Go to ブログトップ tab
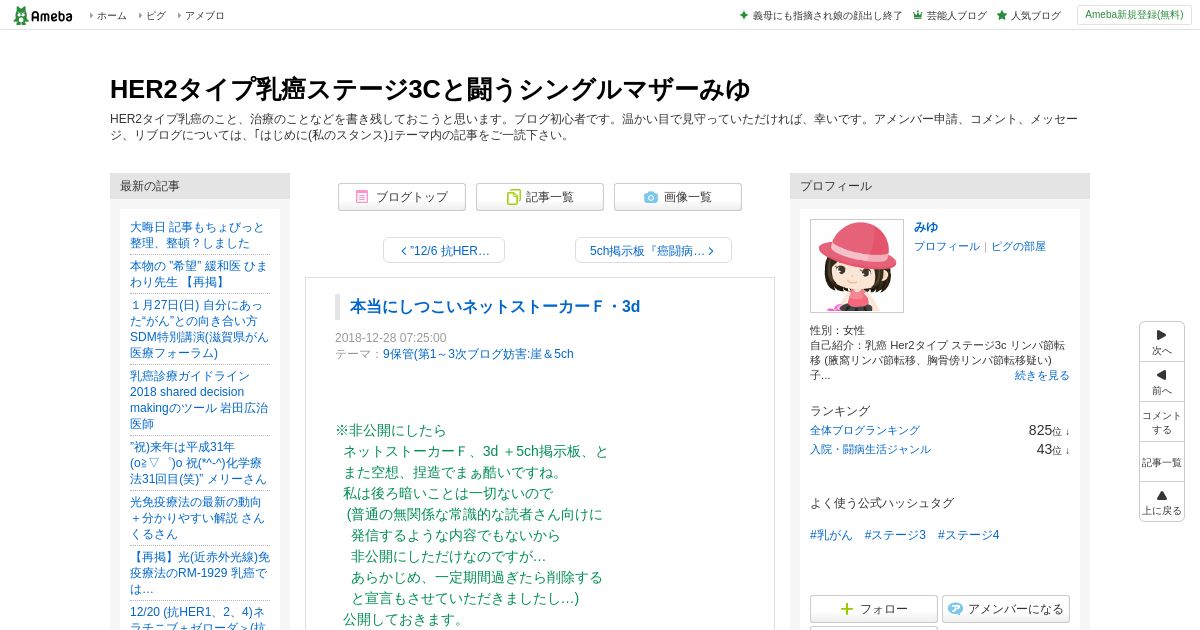Screen dimensions: 1200x630 coord(402,197)
